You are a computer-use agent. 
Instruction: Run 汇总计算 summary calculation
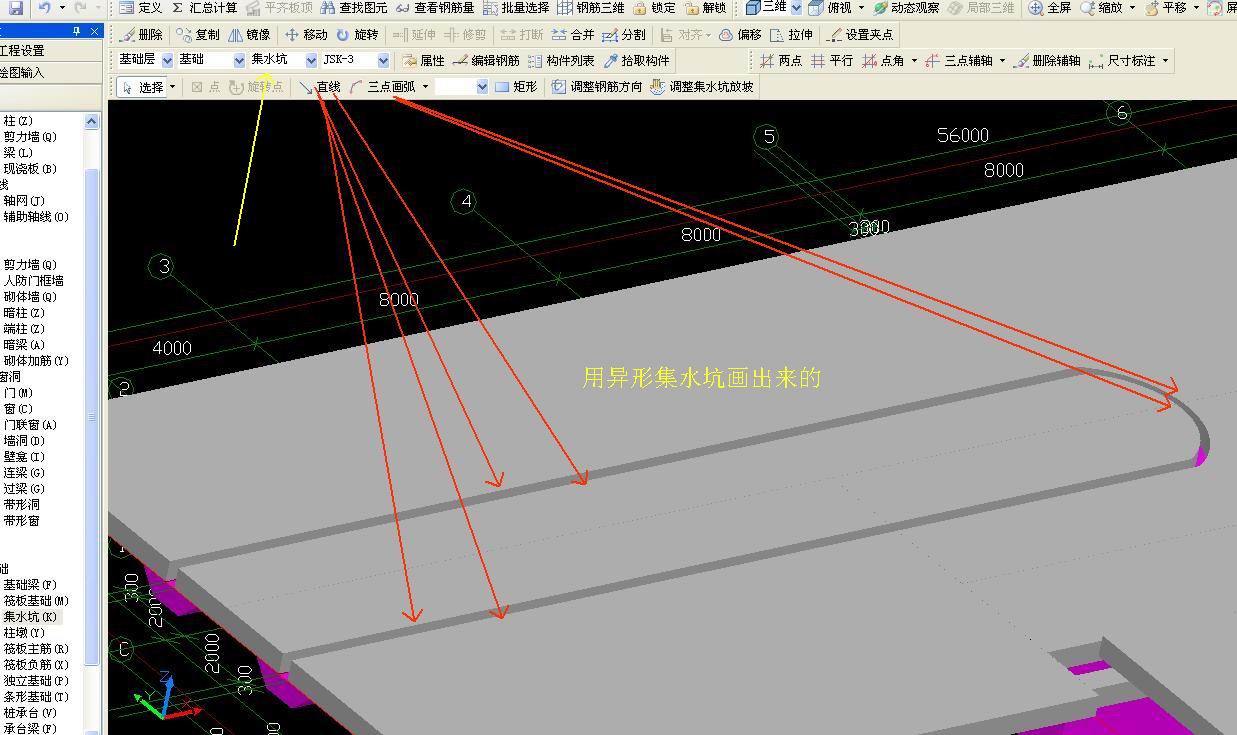pos(204,7)
